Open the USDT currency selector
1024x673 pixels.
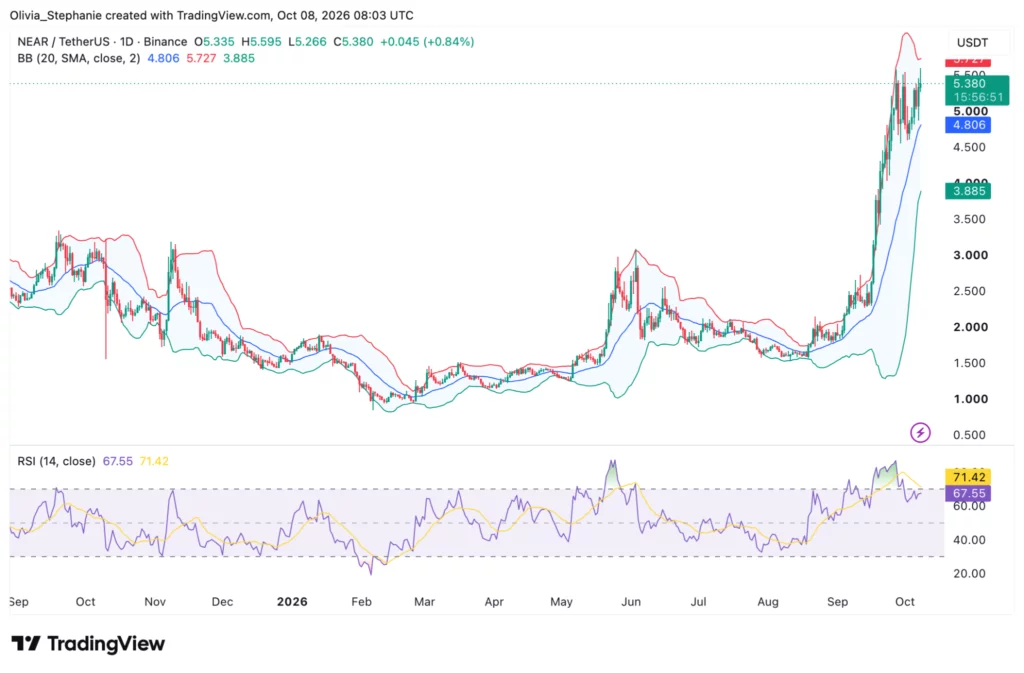coord(972,42)
